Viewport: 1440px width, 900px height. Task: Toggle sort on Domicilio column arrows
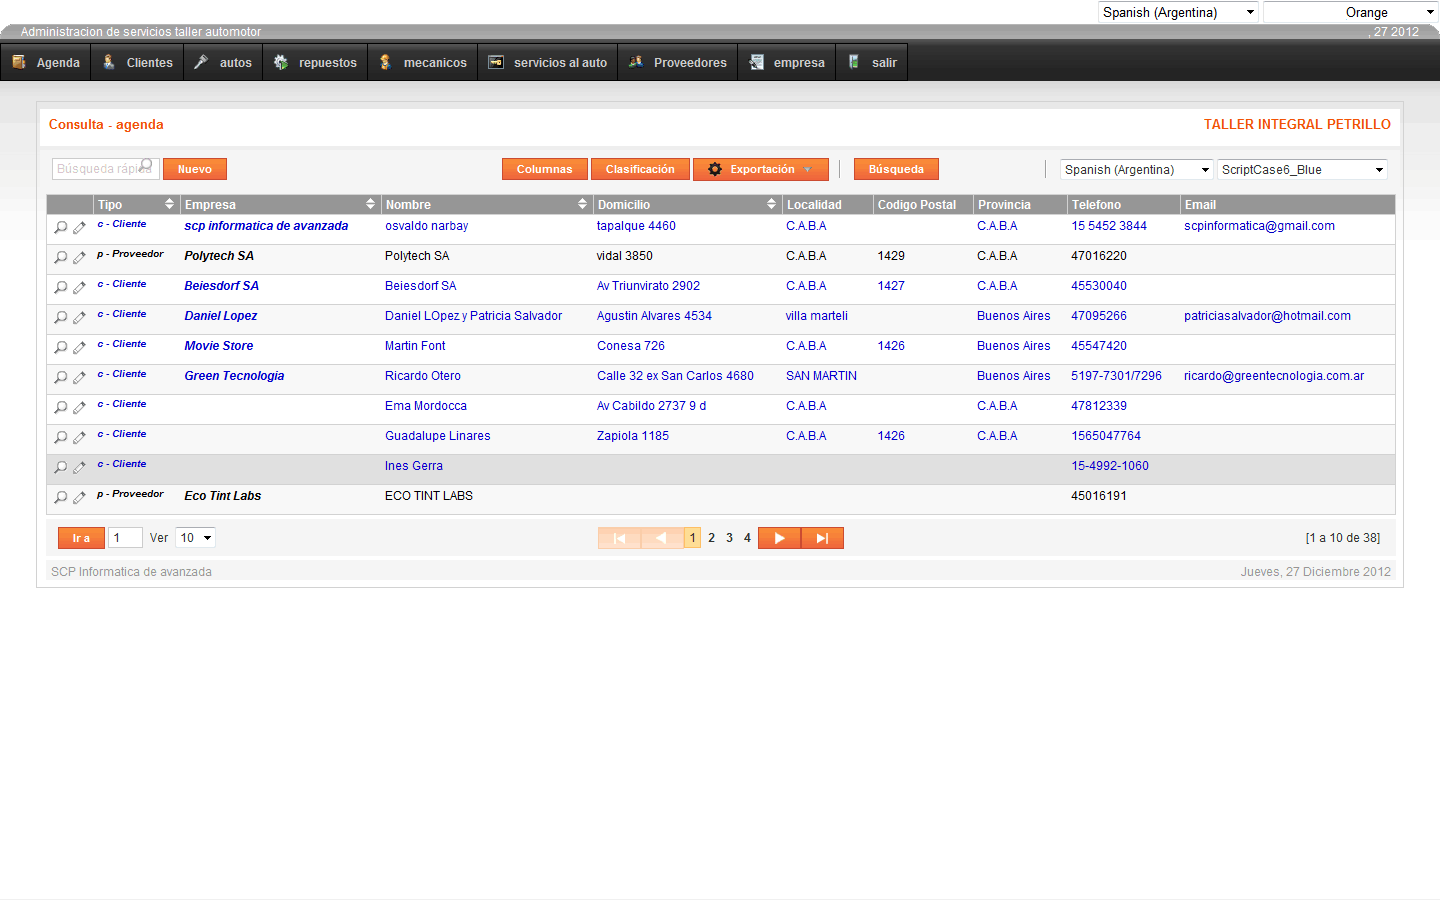pyautogui.click(x=771, y=204)
